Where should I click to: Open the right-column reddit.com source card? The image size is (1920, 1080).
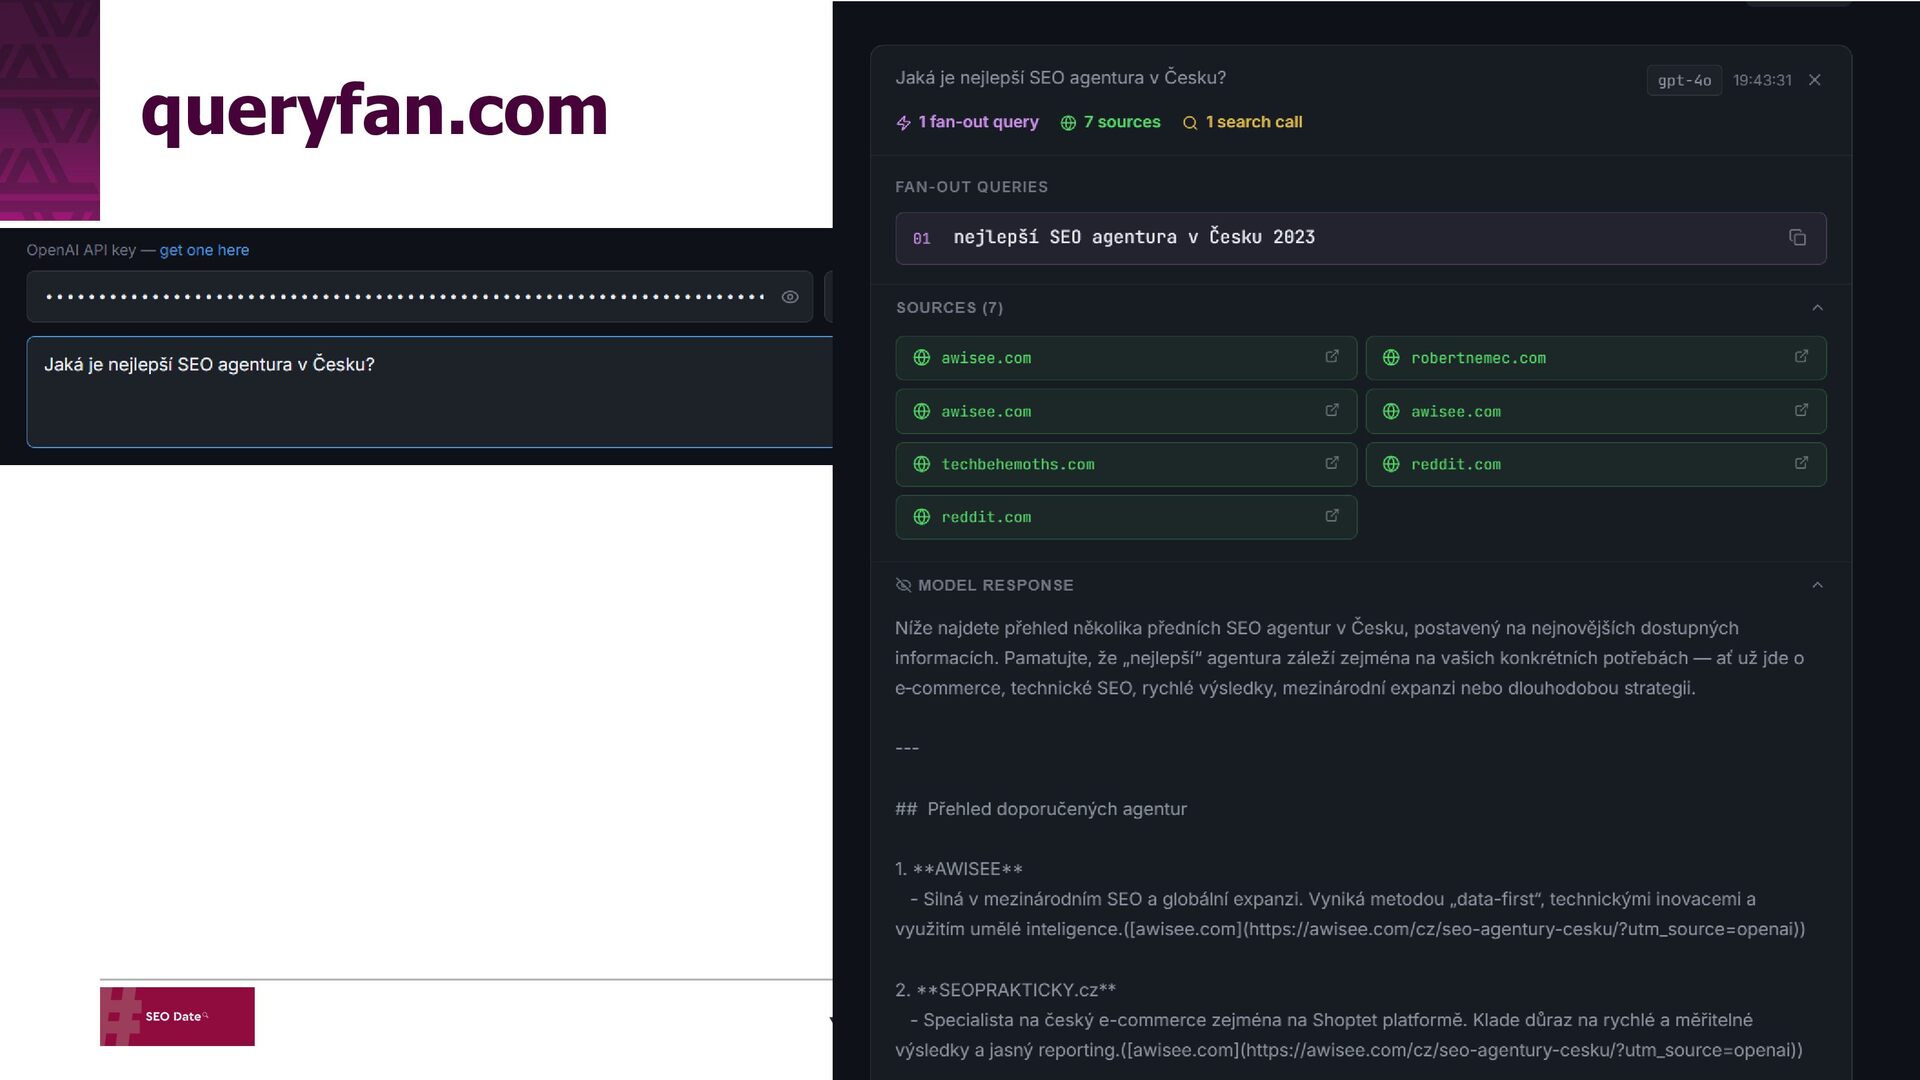tap(1595, 464)
